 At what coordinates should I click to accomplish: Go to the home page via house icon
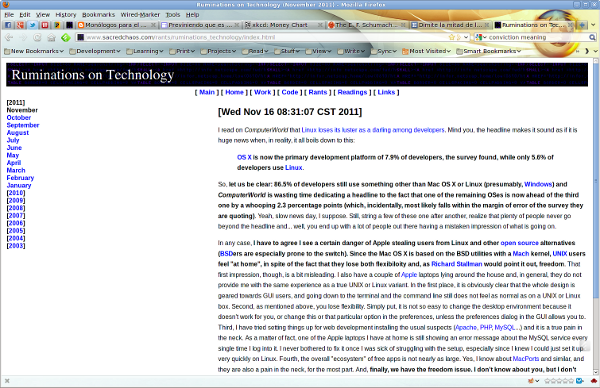point(51,37)
